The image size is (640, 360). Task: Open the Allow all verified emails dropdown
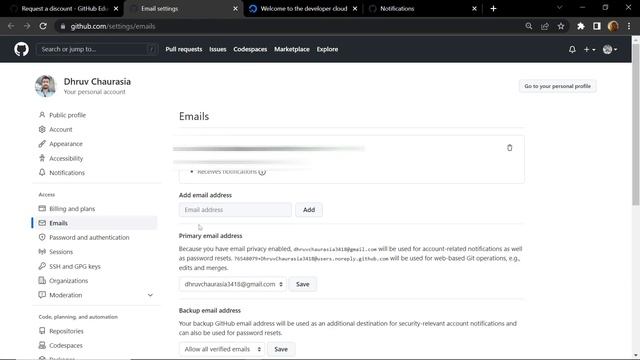pos(222,349)
